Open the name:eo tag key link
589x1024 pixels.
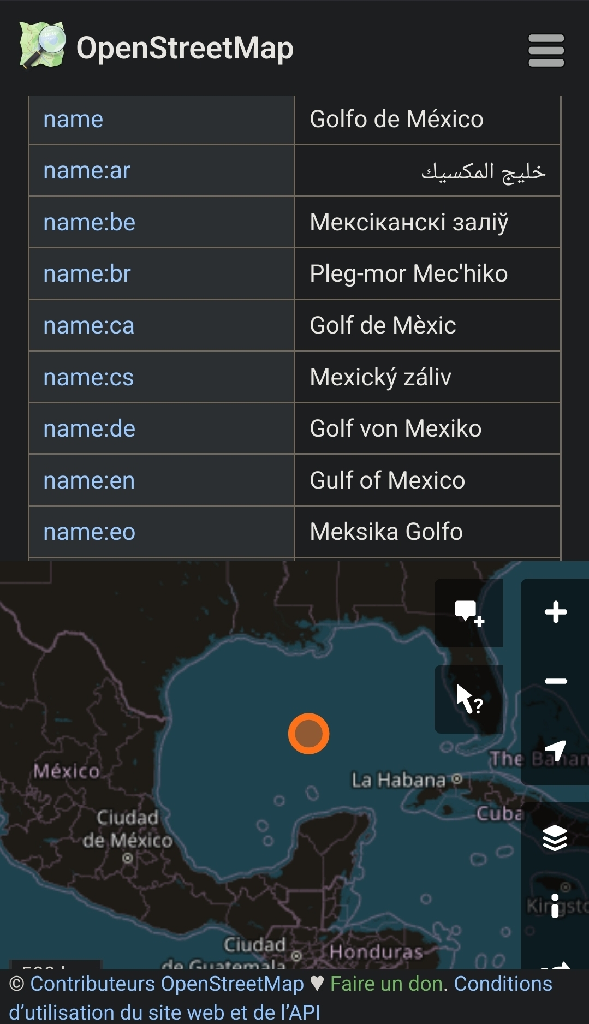coord(89,532)
